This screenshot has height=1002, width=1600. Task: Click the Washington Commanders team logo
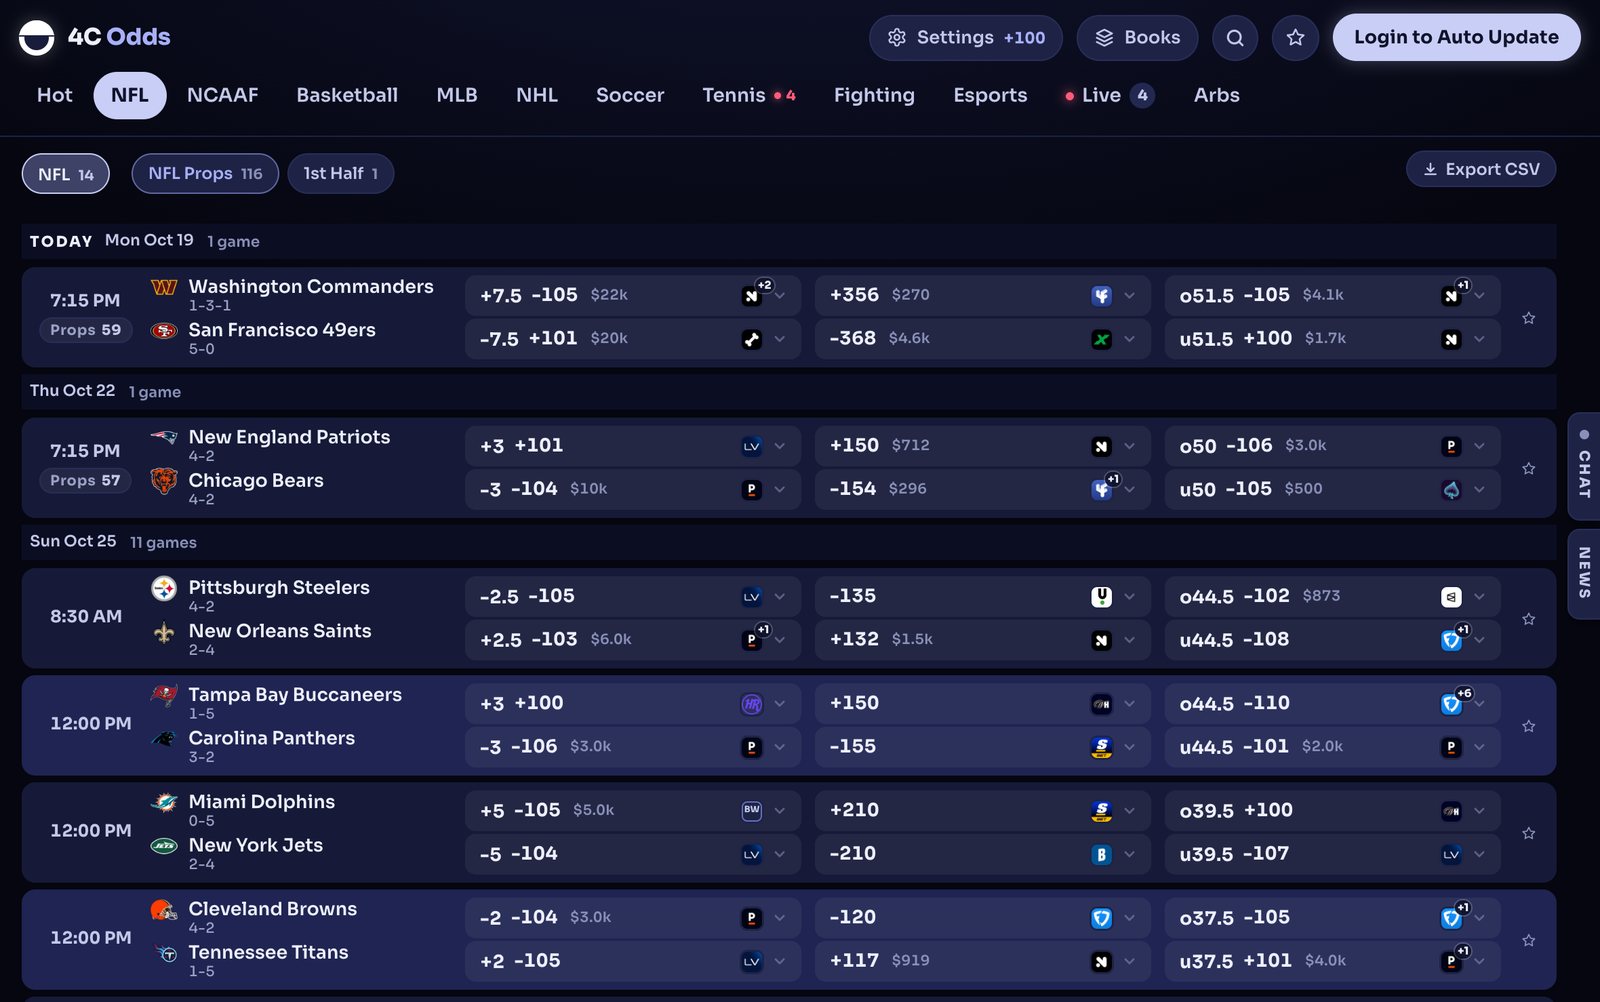coord(164,288)
